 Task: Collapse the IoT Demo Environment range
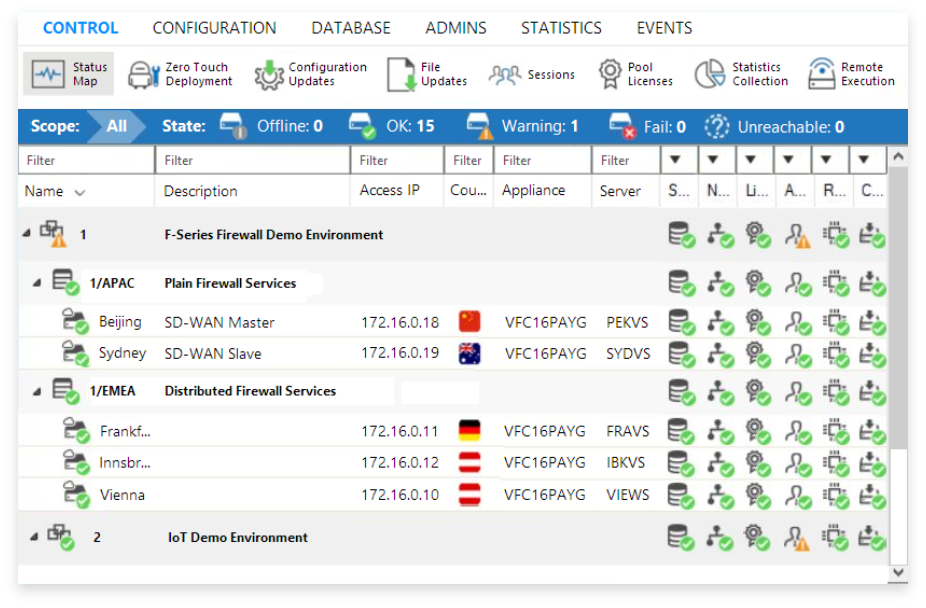click(x=34, y=537)
